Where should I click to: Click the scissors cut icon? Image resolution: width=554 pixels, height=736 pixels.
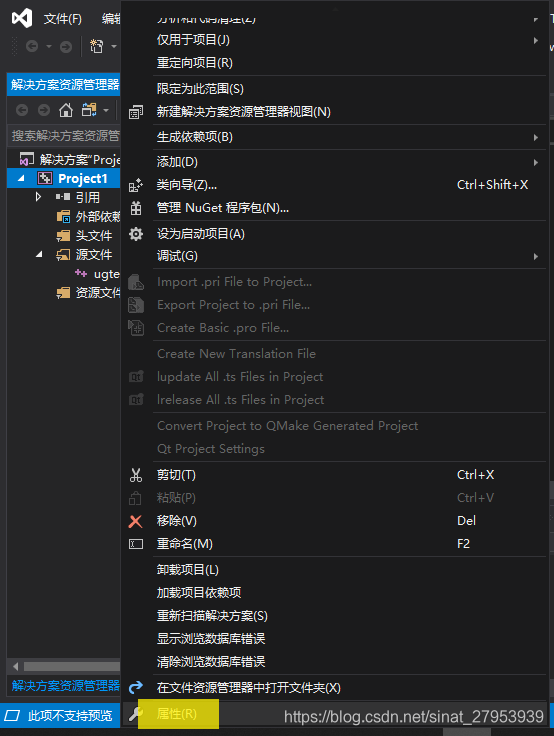tap(136, 475)
